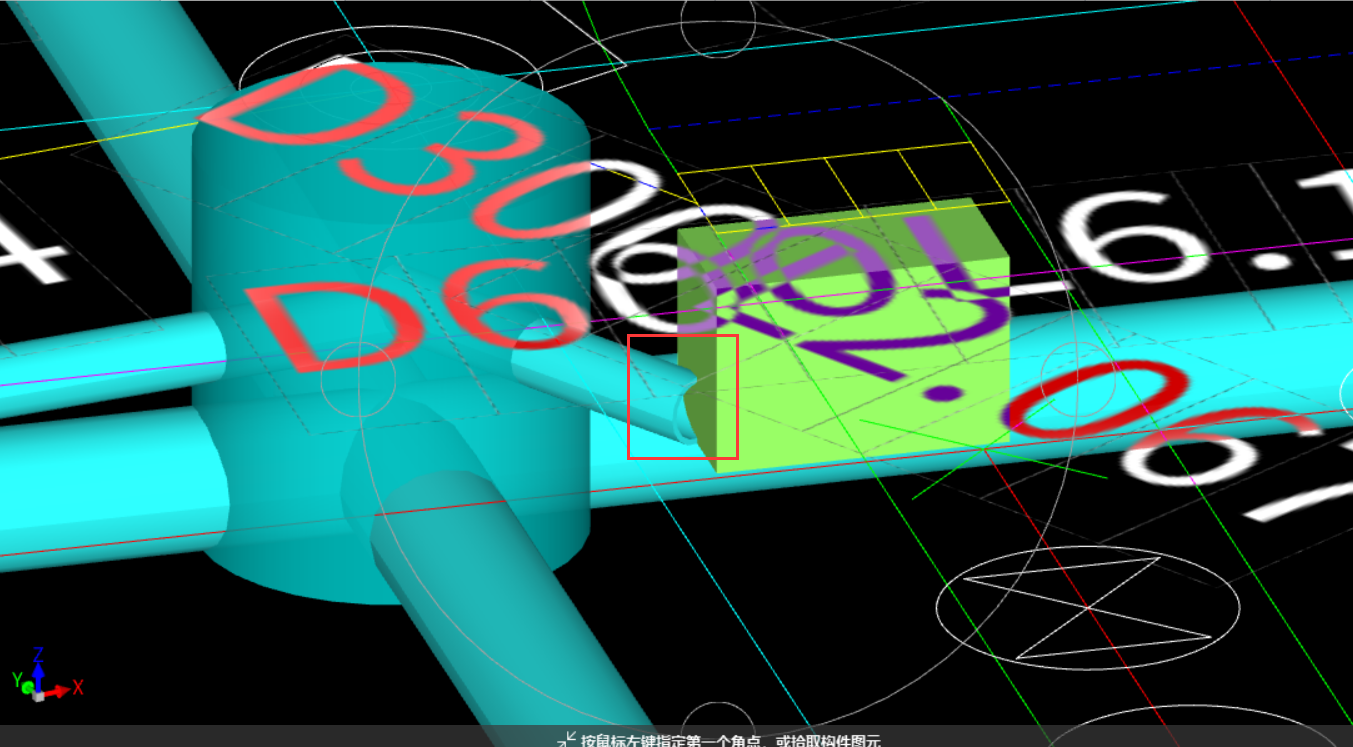Click the status bar prompt '按鼠标左键指定第一个角点'

(672, 741)
